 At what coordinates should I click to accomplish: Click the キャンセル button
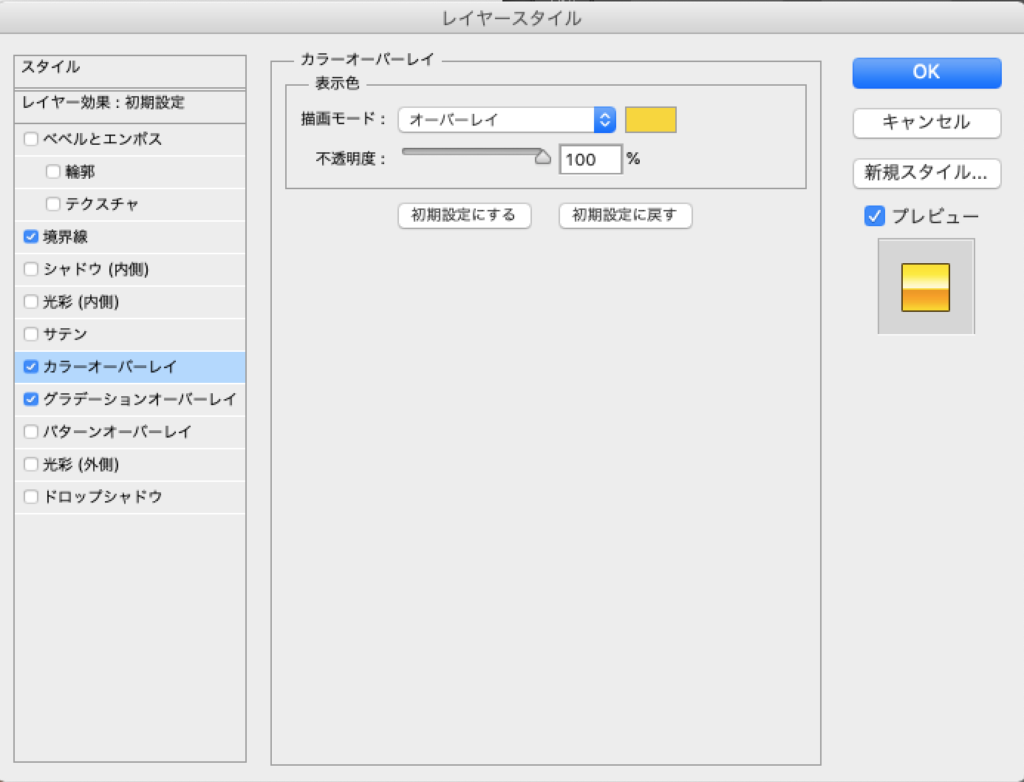click(926, 123)
